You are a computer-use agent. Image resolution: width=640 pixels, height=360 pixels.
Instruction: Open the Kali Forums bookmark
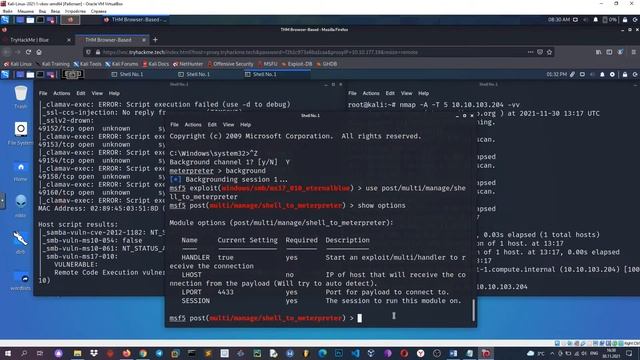tap(121, 64)
